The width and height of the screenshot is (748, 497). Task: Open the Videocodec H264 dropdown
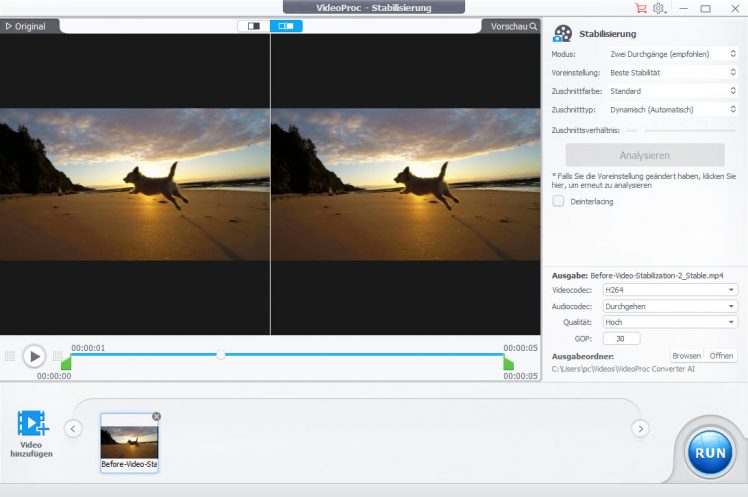pos(670,289)
